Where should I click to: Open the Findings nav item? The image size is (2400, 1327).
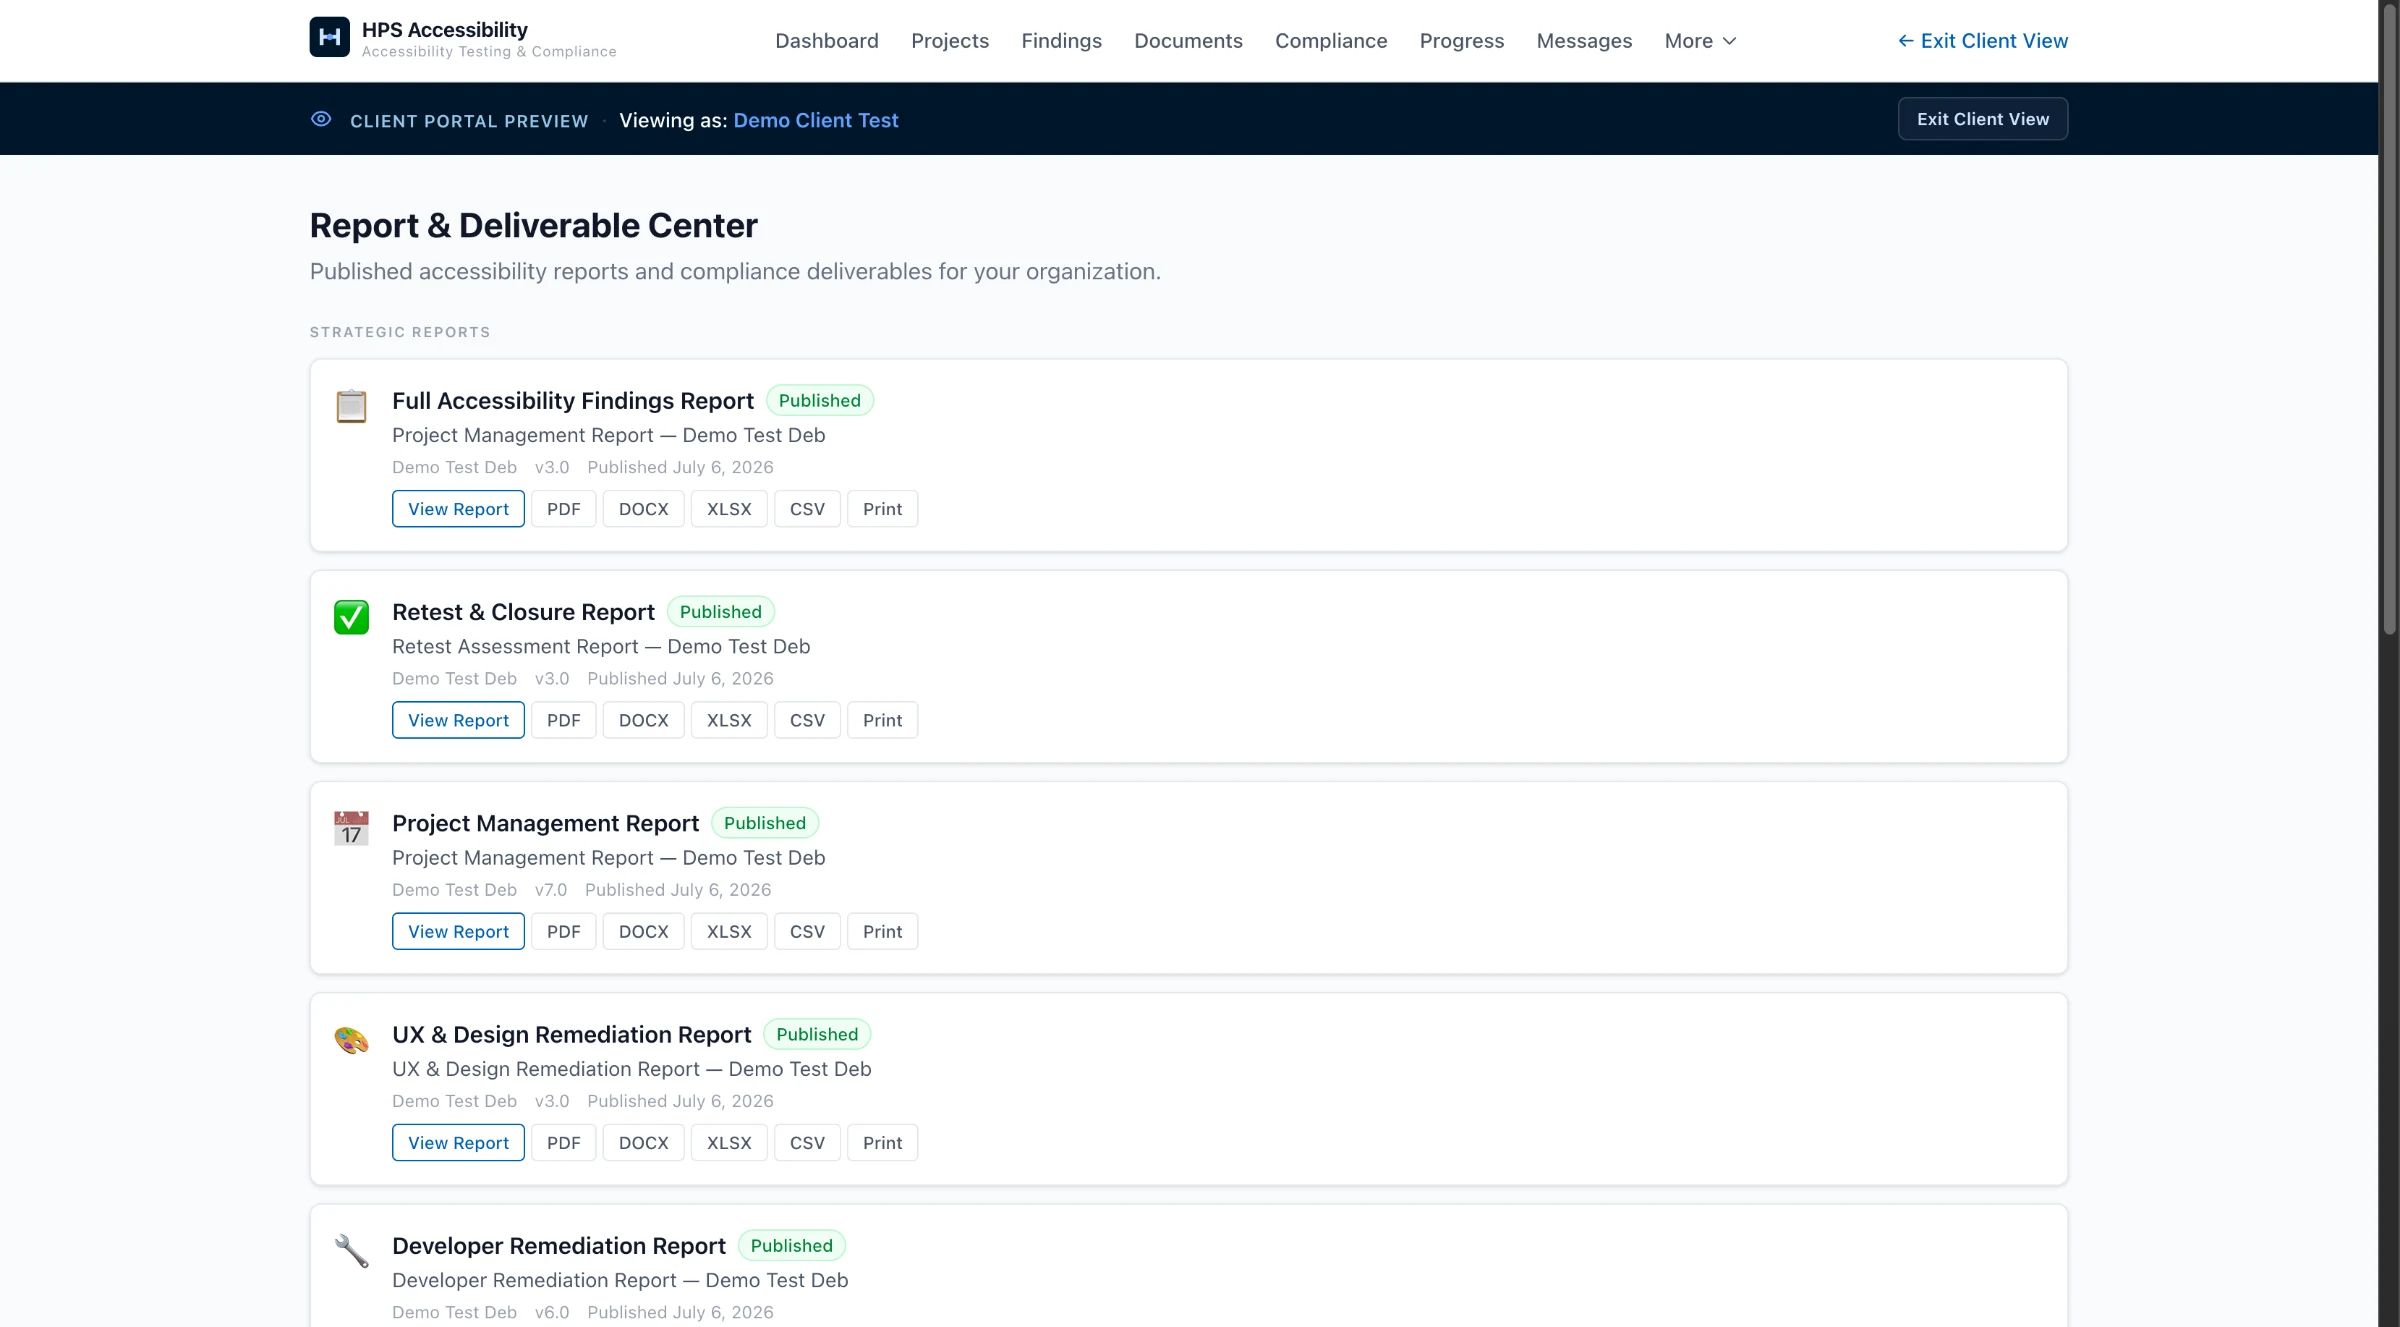pos(1061,41)
